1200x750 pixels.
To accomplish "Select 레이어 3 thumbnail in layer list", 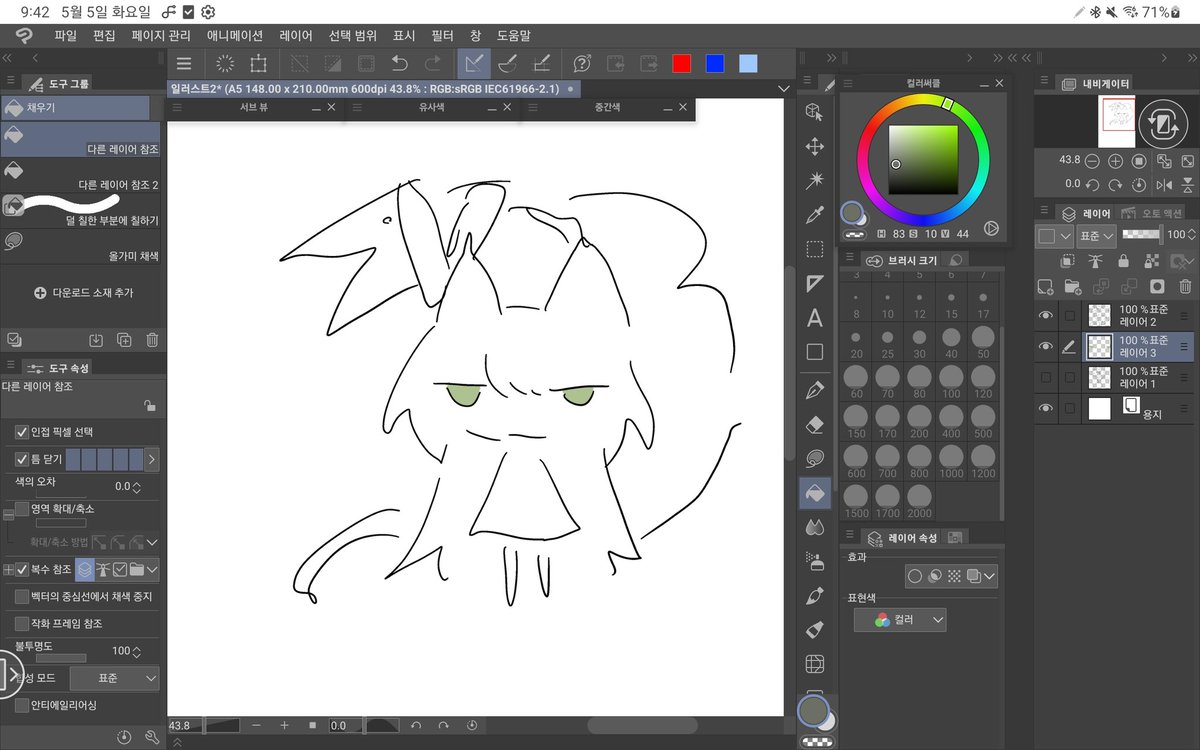I will click(x=1100, y=346).
